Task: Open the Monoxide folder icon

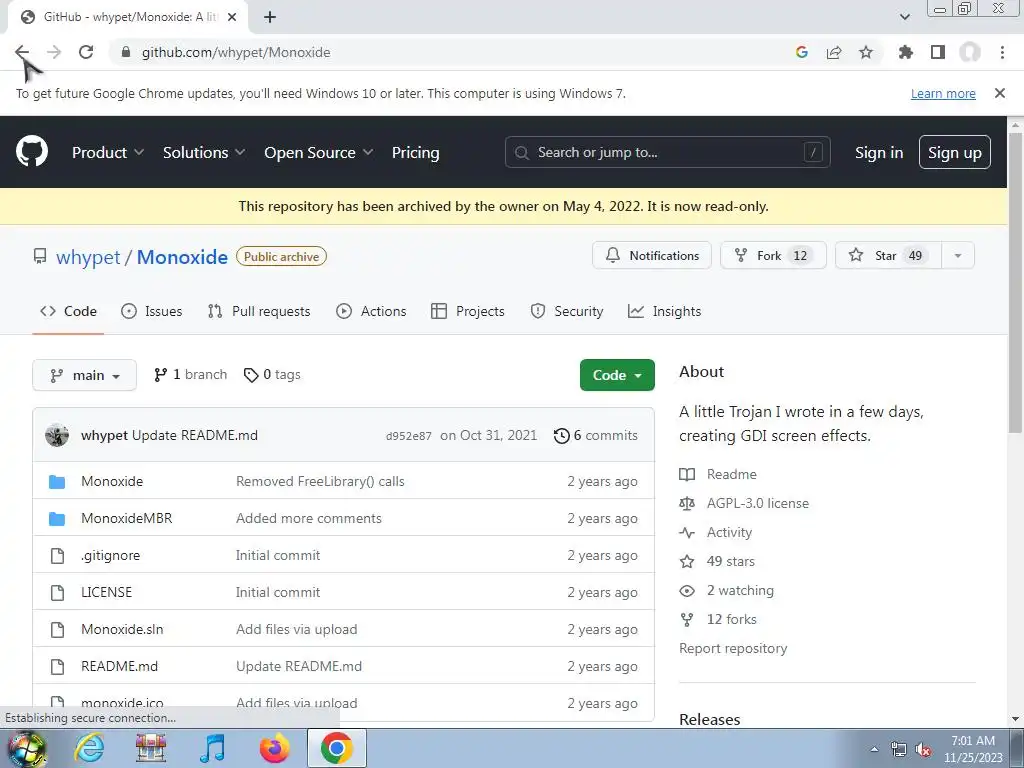Action: click(57, 482)
